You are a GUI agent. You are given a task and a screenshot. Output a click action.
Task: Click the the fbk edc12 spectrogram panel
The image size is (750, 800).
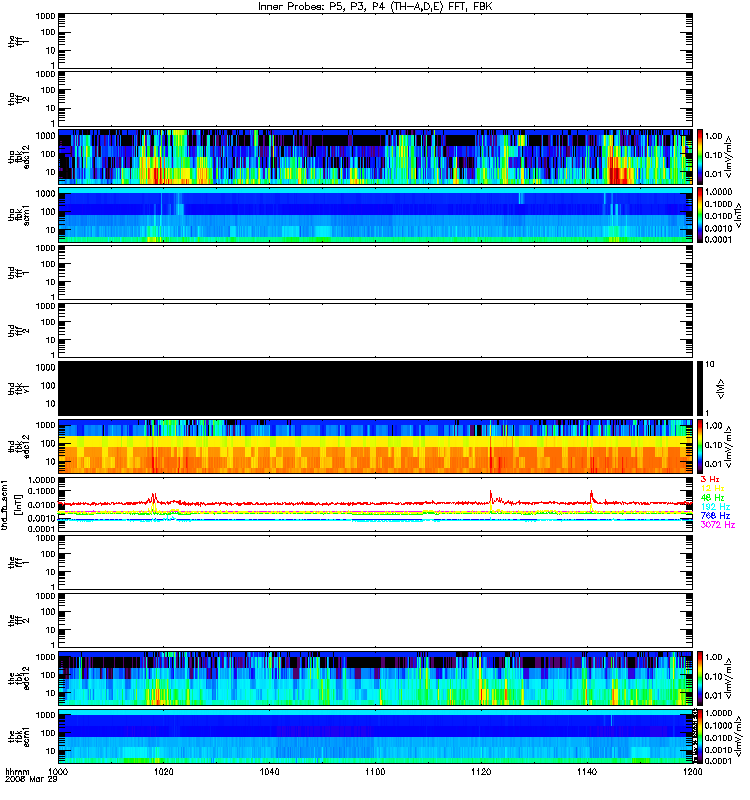tap(376, 679)
